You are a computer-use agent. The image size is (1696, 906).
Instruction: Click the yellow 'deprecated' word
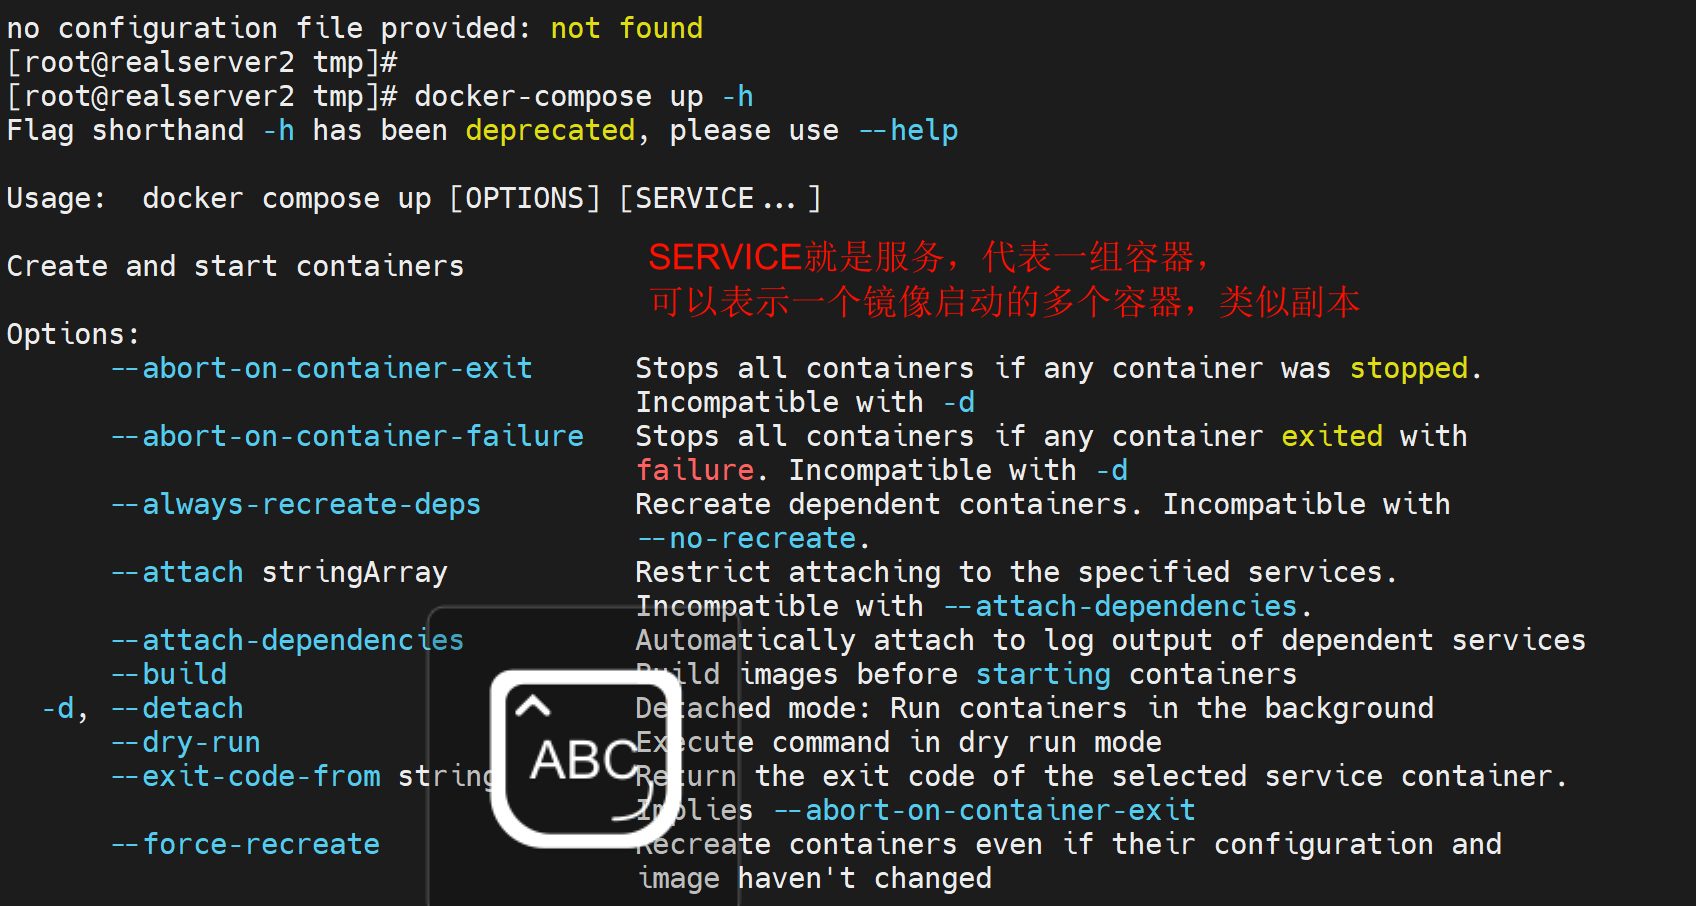(x=550, y=131)
